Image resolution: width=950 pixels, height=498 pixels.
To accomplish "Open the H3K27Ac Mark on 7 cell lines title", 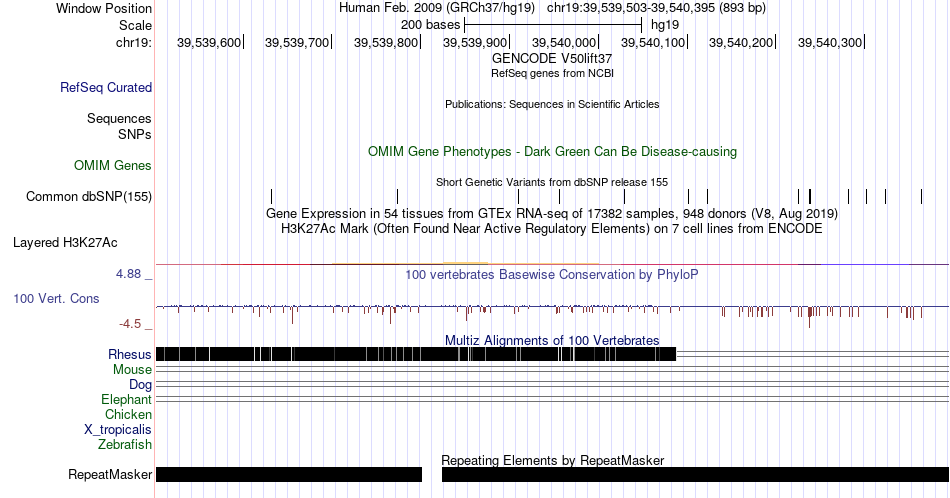I will tap(552, 228).
